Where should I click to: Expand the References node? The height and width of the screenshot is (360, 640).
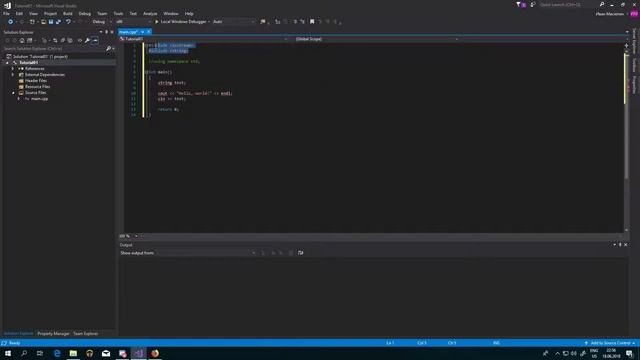(x=13, y=69)
